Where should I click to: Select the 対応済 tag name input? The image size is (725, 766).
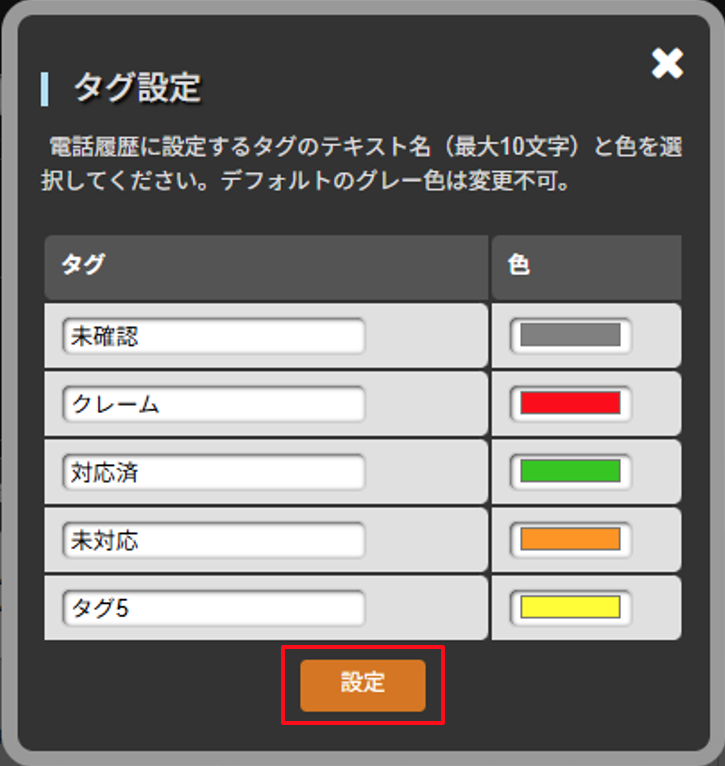[x=214, y=472]
